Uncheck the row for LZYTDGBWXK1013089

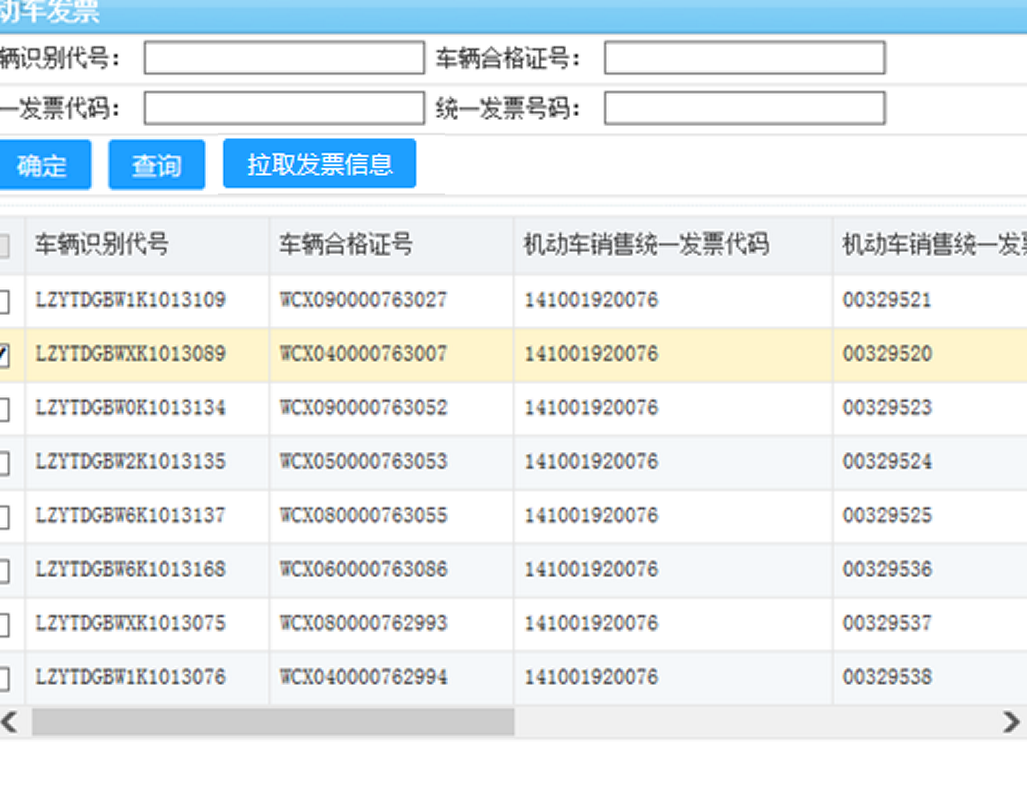[4, 355]
